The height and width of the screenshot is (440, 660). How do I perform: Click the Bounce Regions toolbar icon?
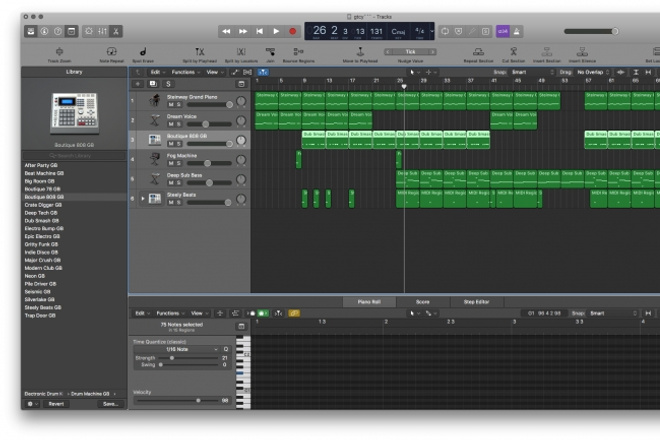[x=298, y=52]
